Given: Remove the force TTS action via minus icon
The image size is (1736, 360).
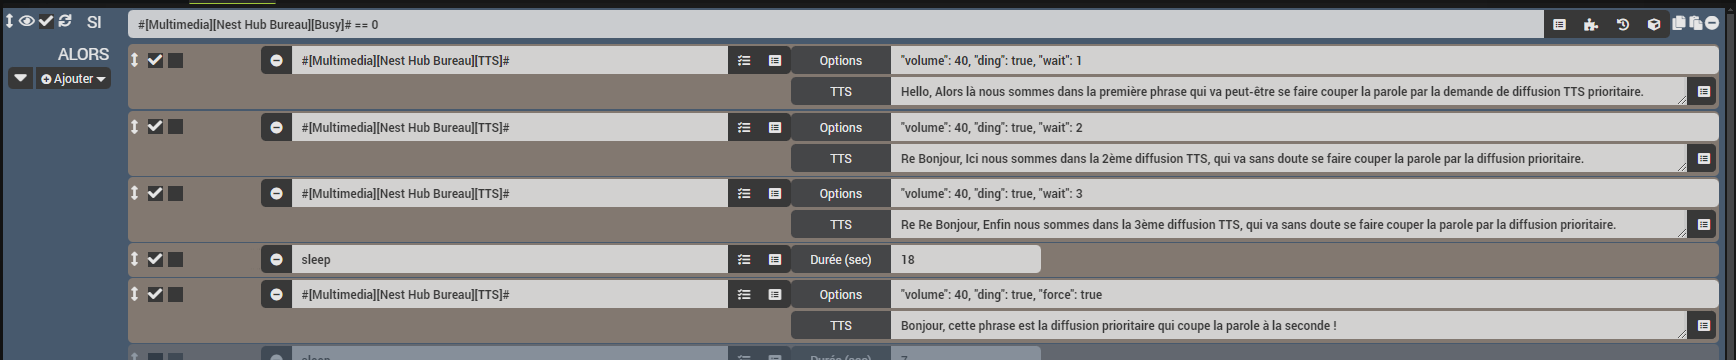Looking at the screenshot, I should point(276,294).
